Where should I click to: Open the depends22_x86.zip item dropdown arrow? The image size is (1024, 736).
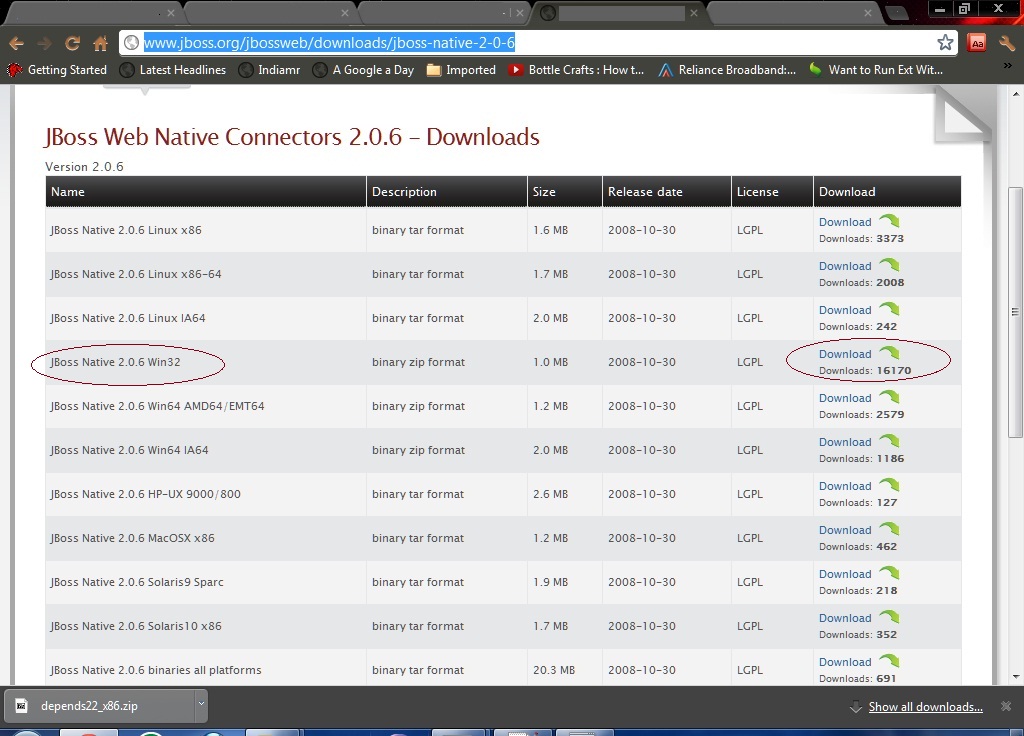(x=201, y=704)
